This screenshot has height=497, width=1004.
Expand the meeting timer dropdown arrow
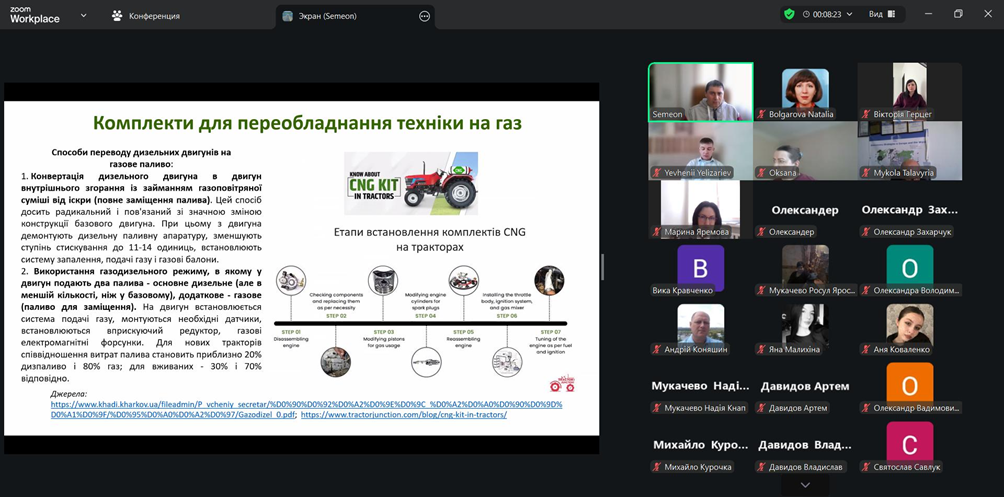(850, 15)
